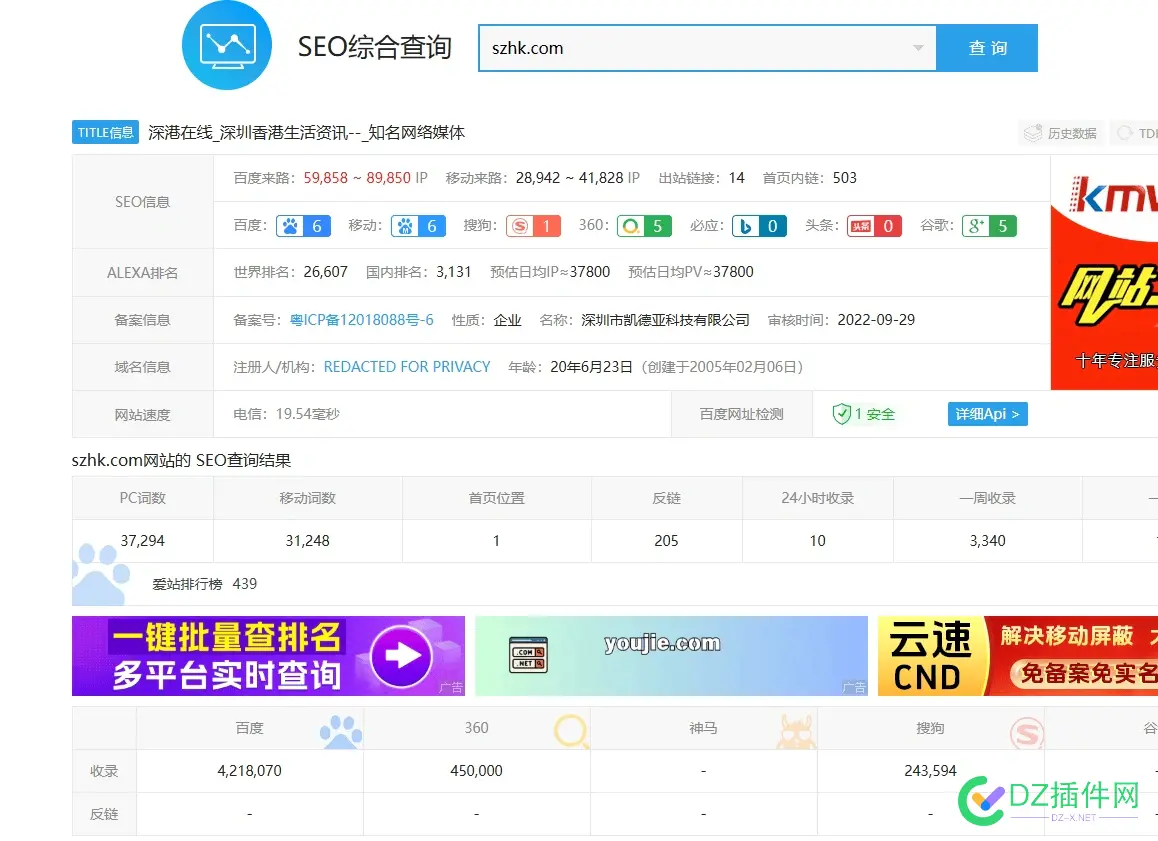Click 爱站排行榜 439 text

(205, 584)
